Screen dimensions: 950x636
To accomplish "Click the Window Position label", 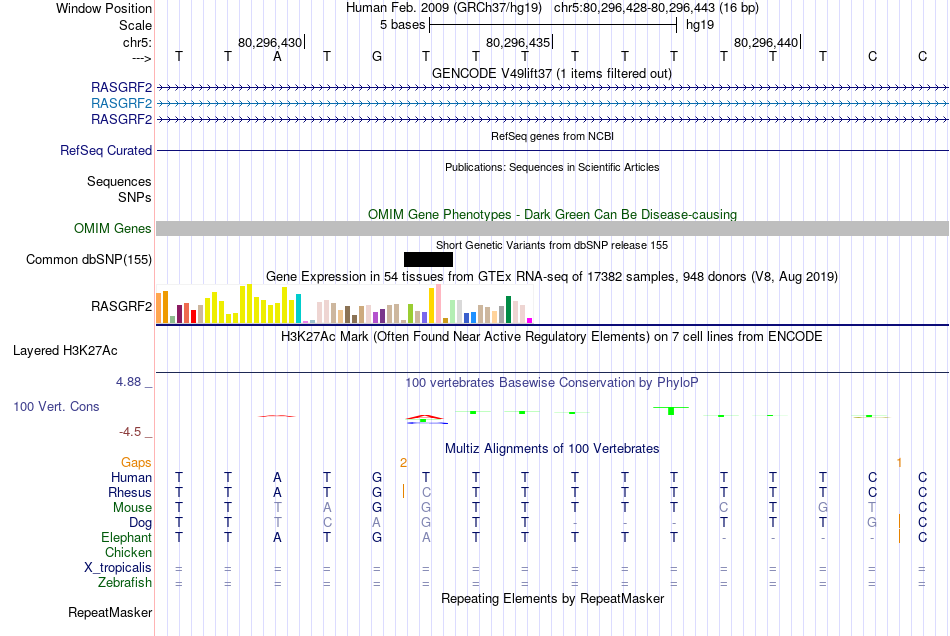I will click(x=104, y=8).
